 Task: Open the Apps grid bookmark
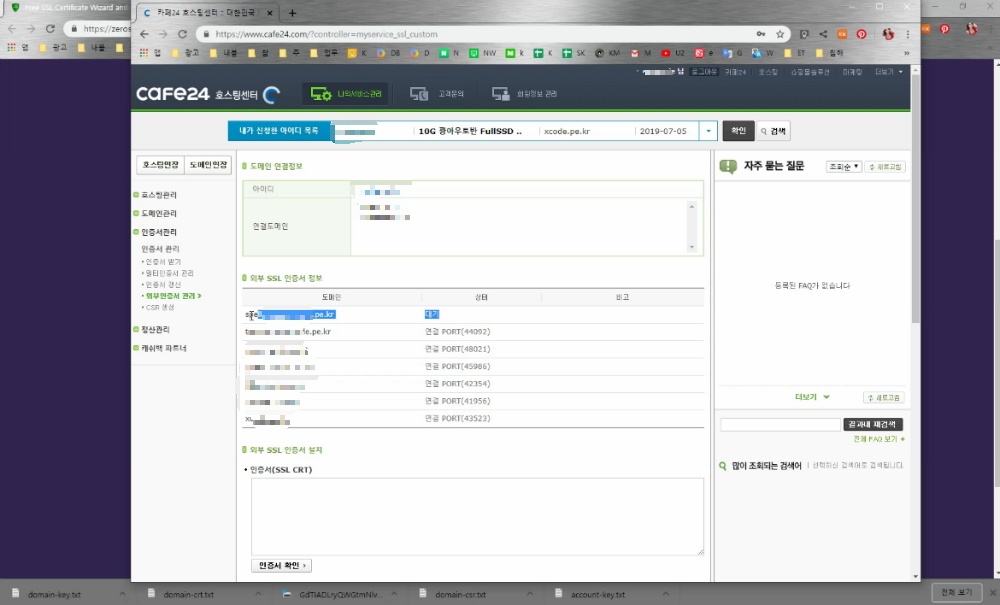150,53
